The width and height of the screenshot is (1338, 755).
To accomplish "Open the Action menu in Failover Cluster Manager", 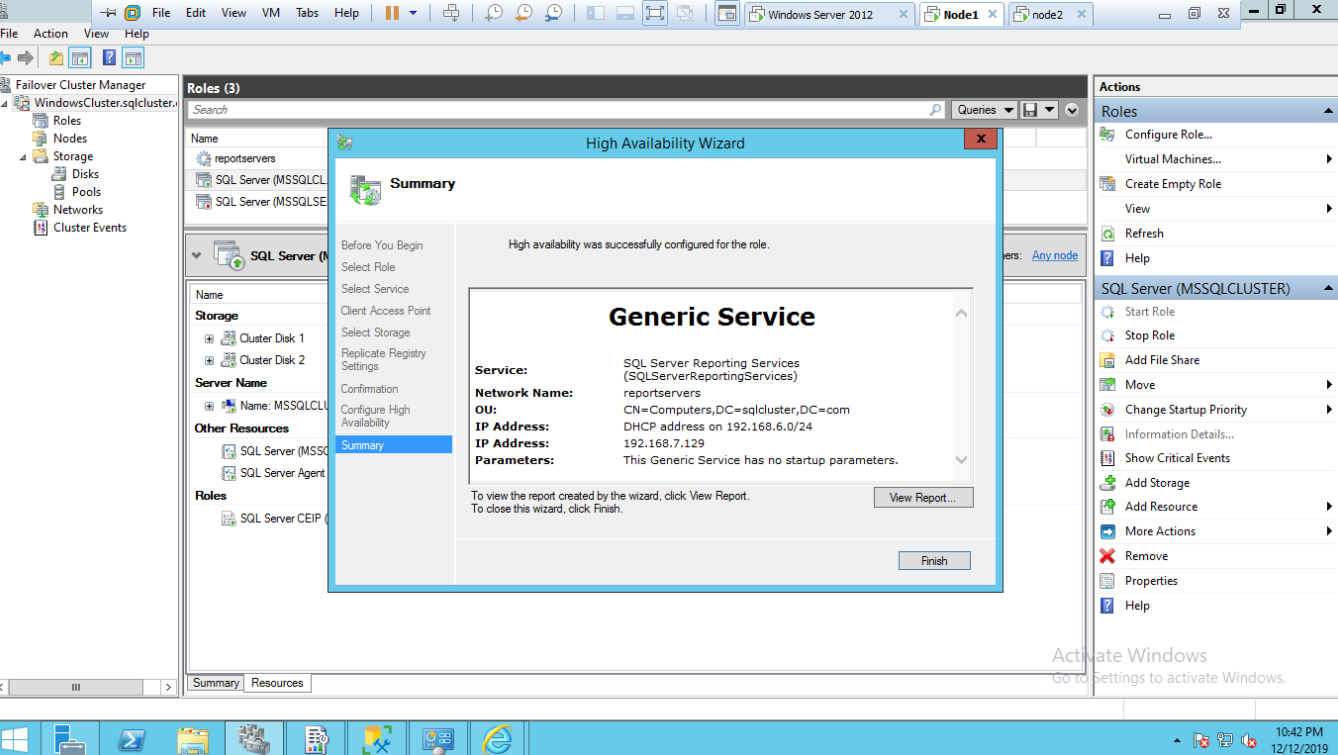I will coord(50,33).
